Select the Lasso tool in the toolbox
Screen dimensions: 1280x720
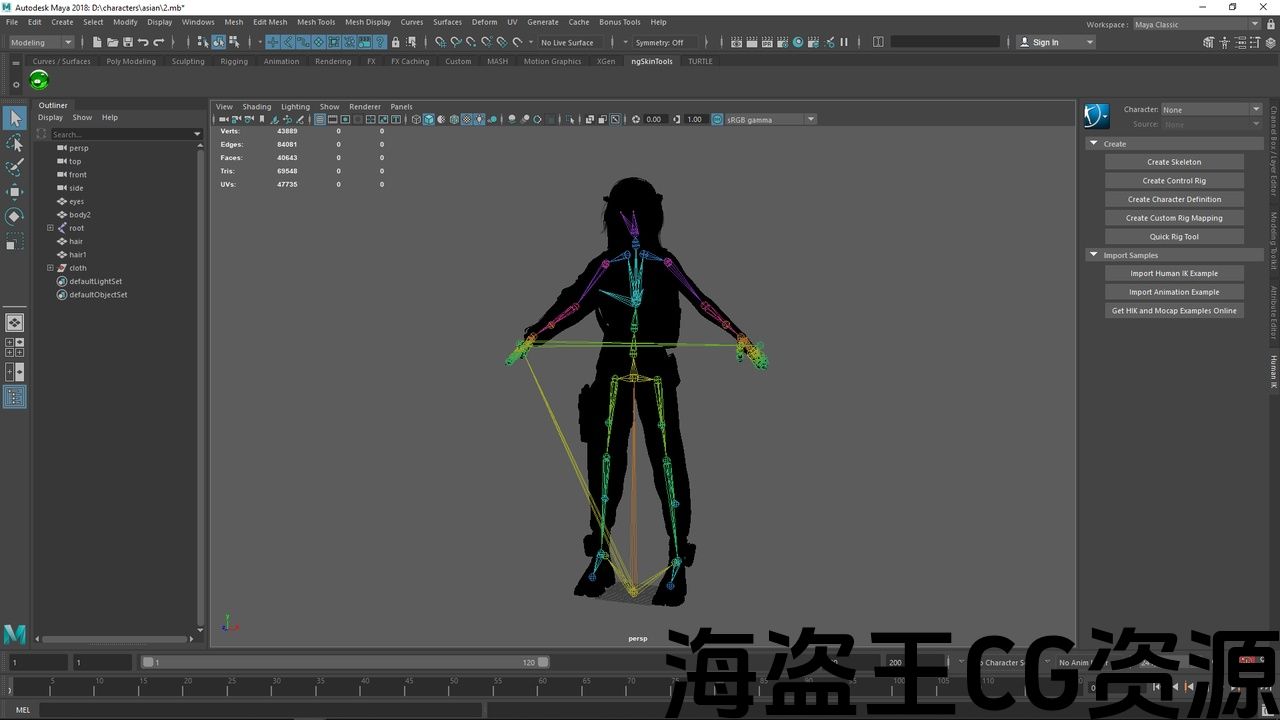pyautogui.click(x=15, y=143)
